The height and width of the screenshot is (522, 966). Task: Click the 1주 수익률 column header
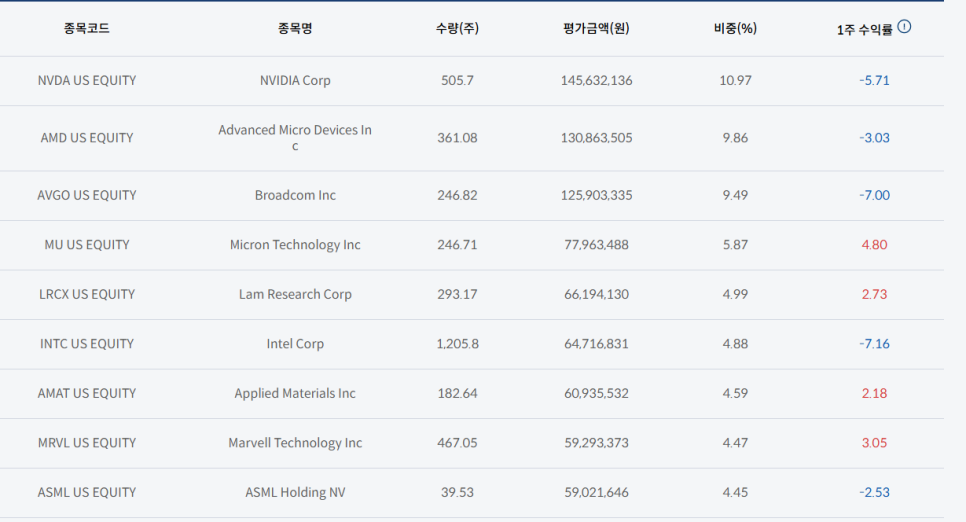(864, 29)
